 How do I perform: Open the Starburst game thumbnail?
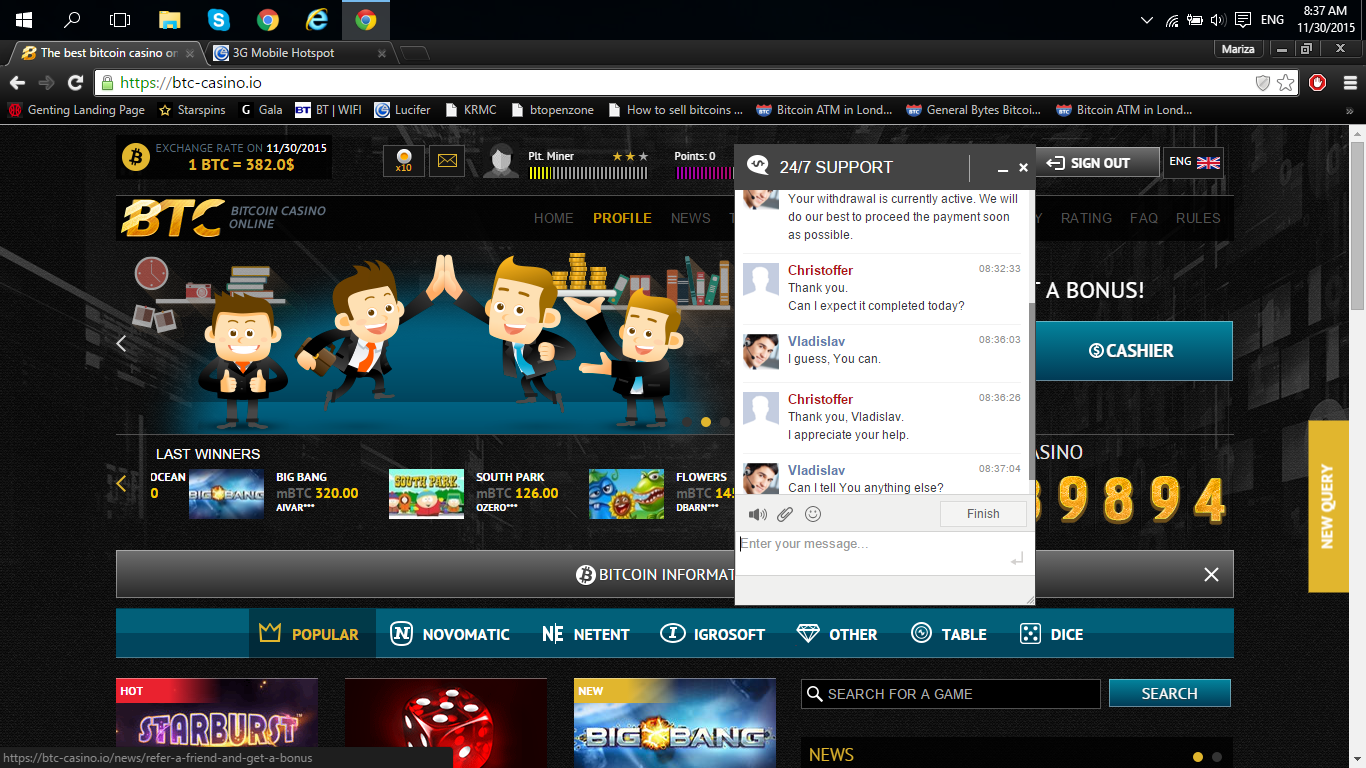coord(217,723)
